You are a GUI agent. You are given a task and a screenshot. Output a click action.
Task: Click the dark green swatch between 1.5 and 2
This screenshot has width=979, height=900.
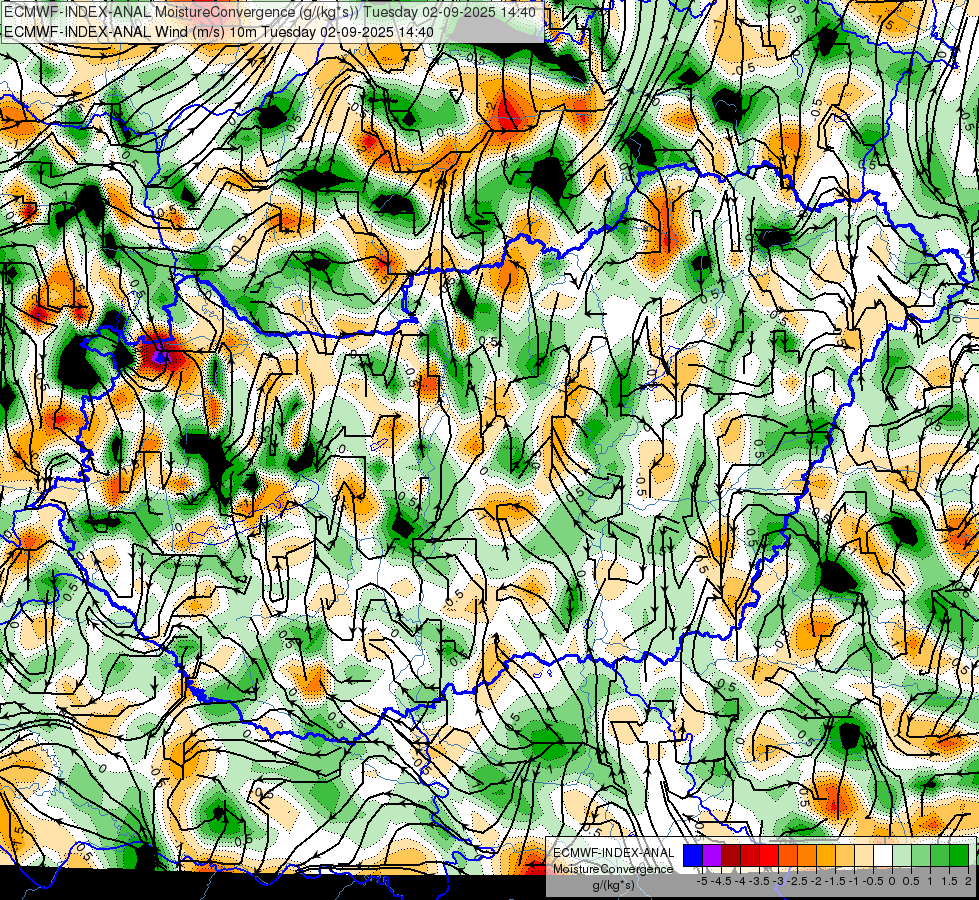click(x=959, y=856)
